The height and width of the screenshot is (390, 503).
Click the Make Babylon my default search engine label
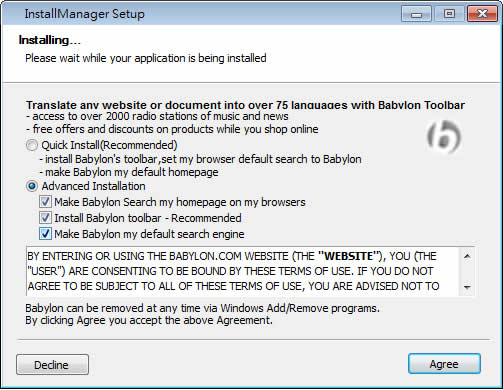tap(149, 234)
